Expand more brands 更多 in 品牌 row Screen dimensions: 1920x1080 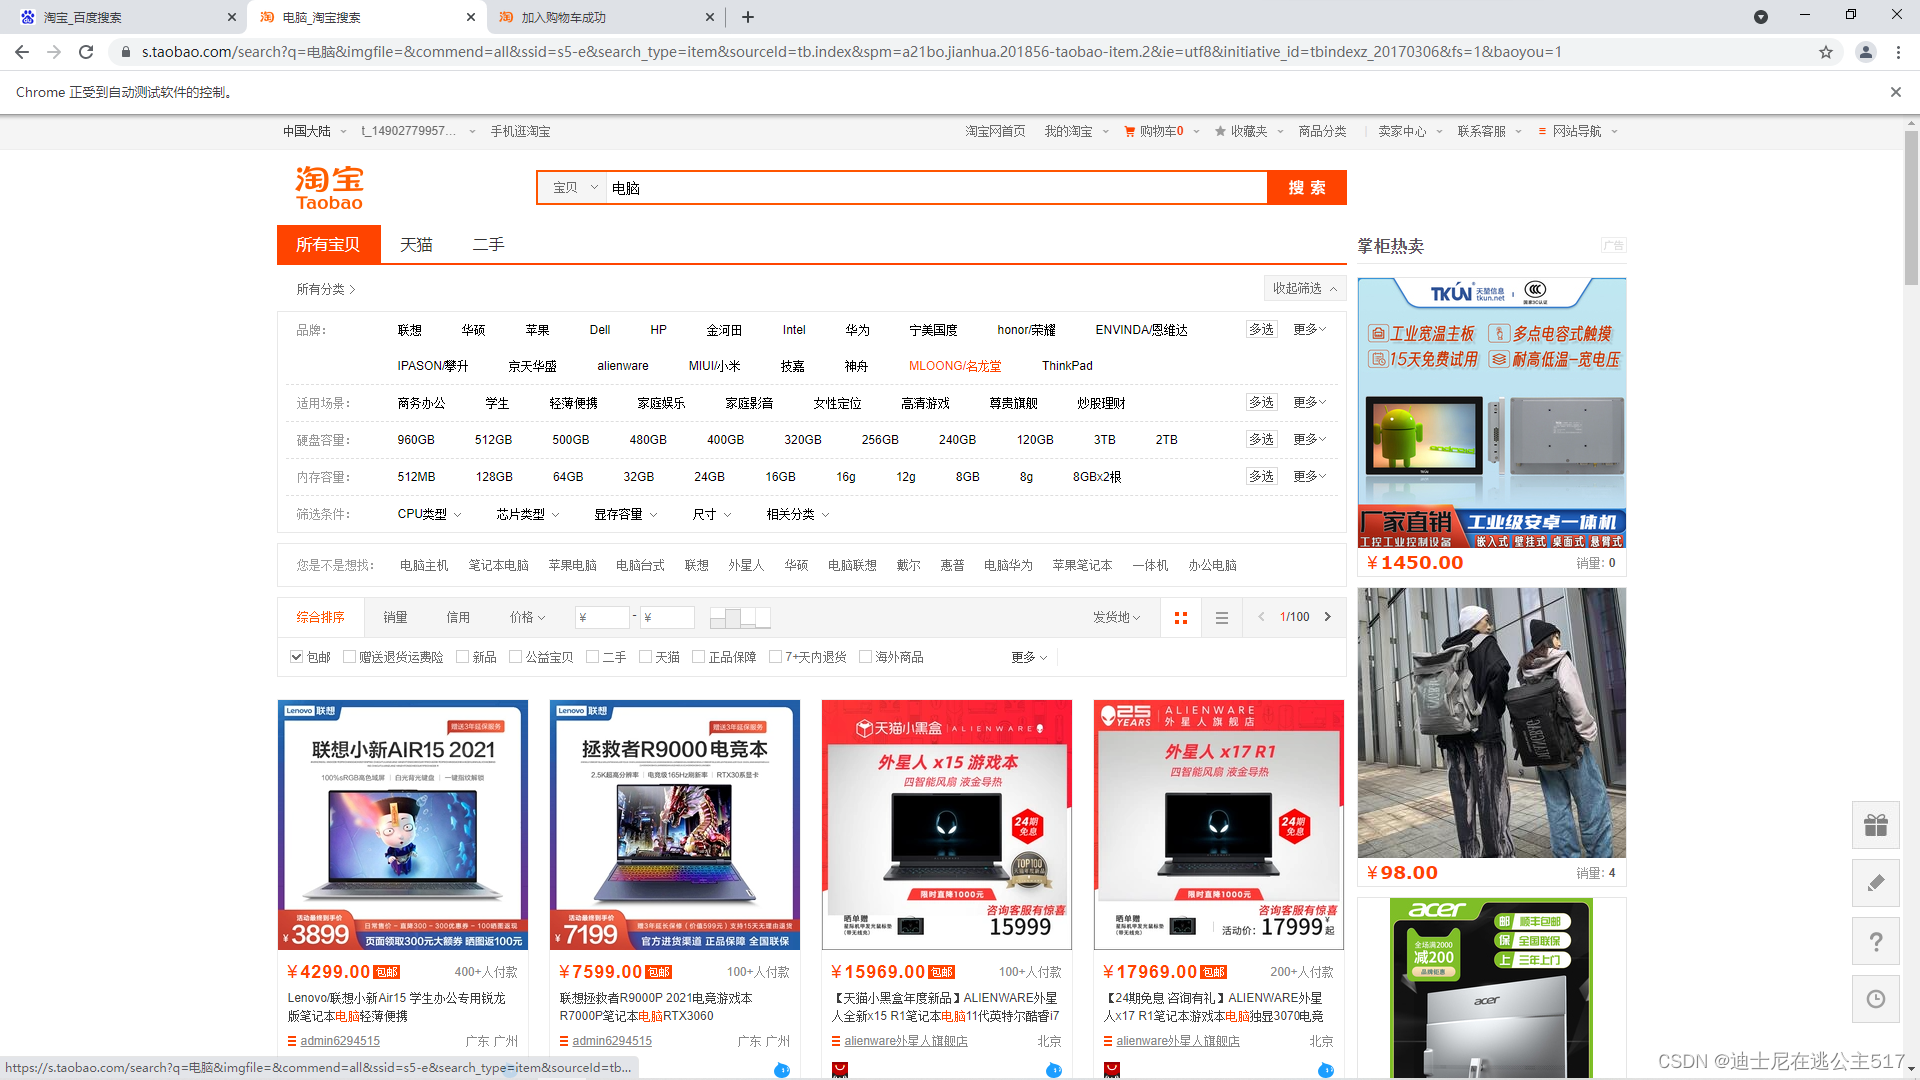(x=1309, y=329)
